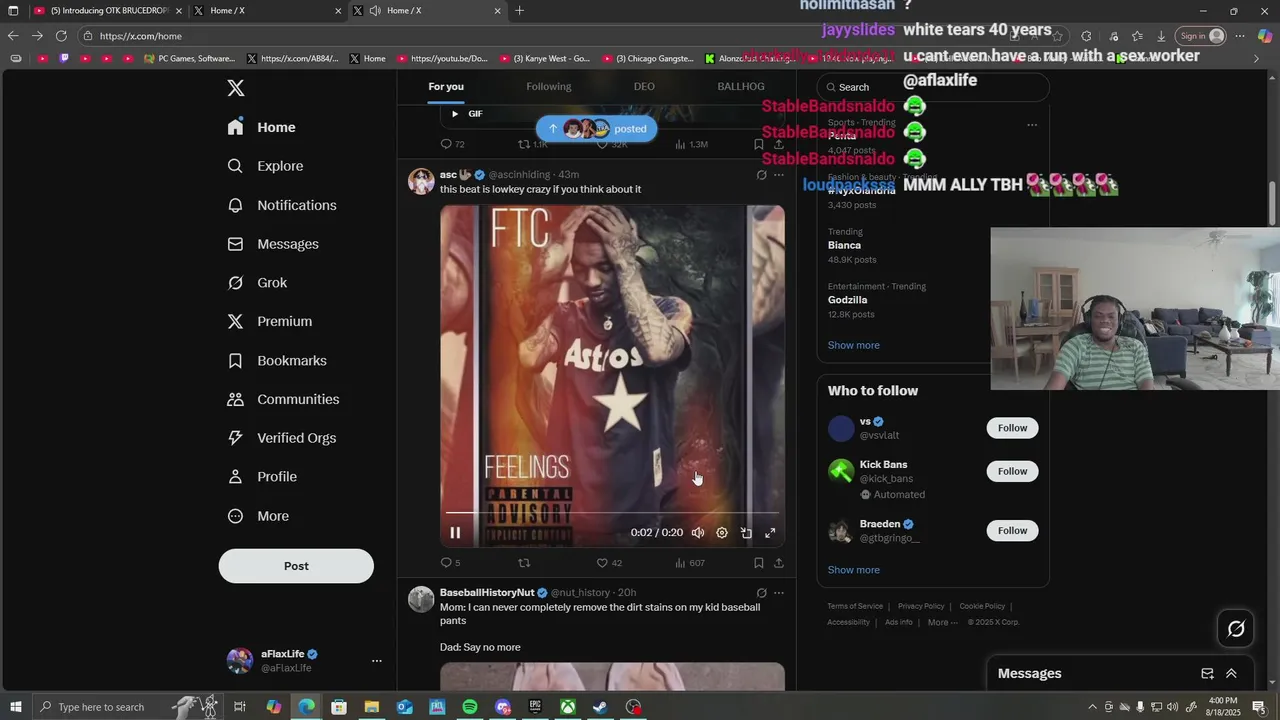The image size is (1280, 720).
Task: Expand the Messages drawer
Action: point(1231,674)
